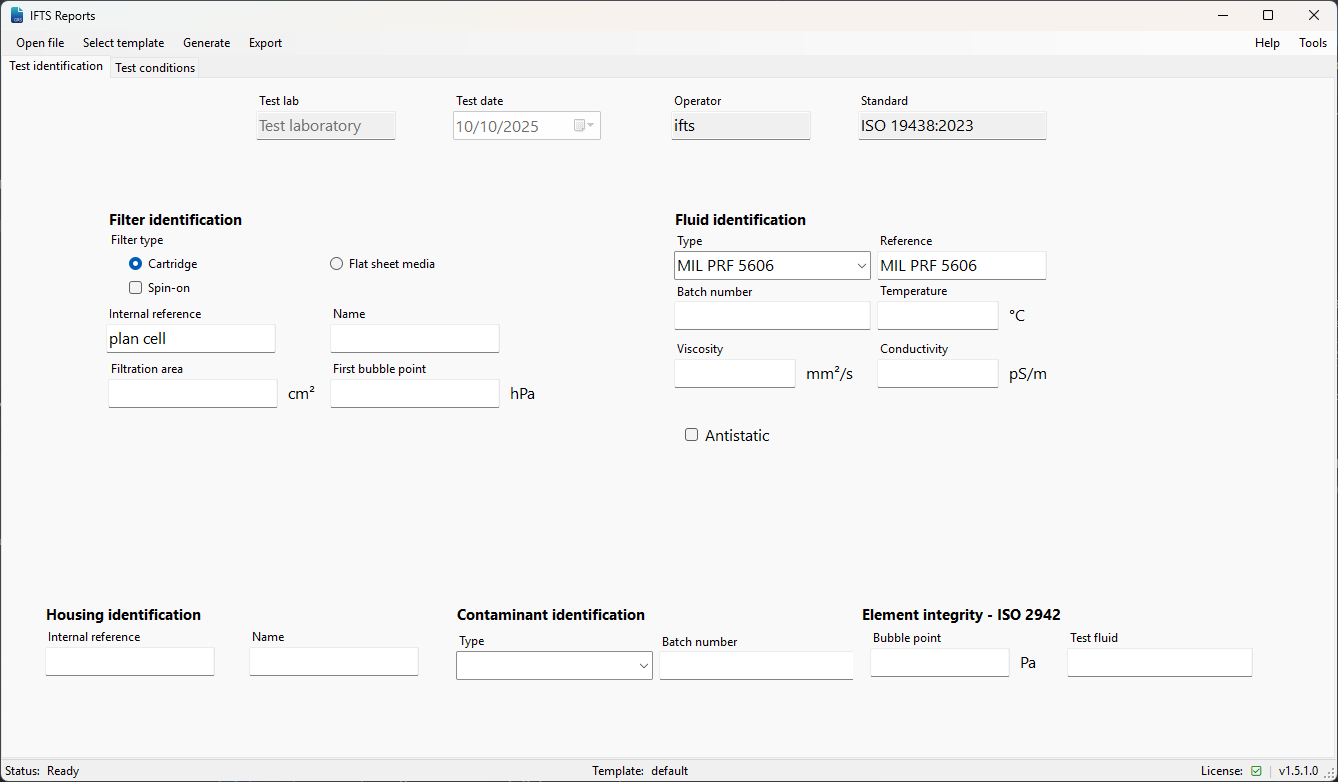
Task: Switch to the Test conditions tab
Action: coord(155,68)
